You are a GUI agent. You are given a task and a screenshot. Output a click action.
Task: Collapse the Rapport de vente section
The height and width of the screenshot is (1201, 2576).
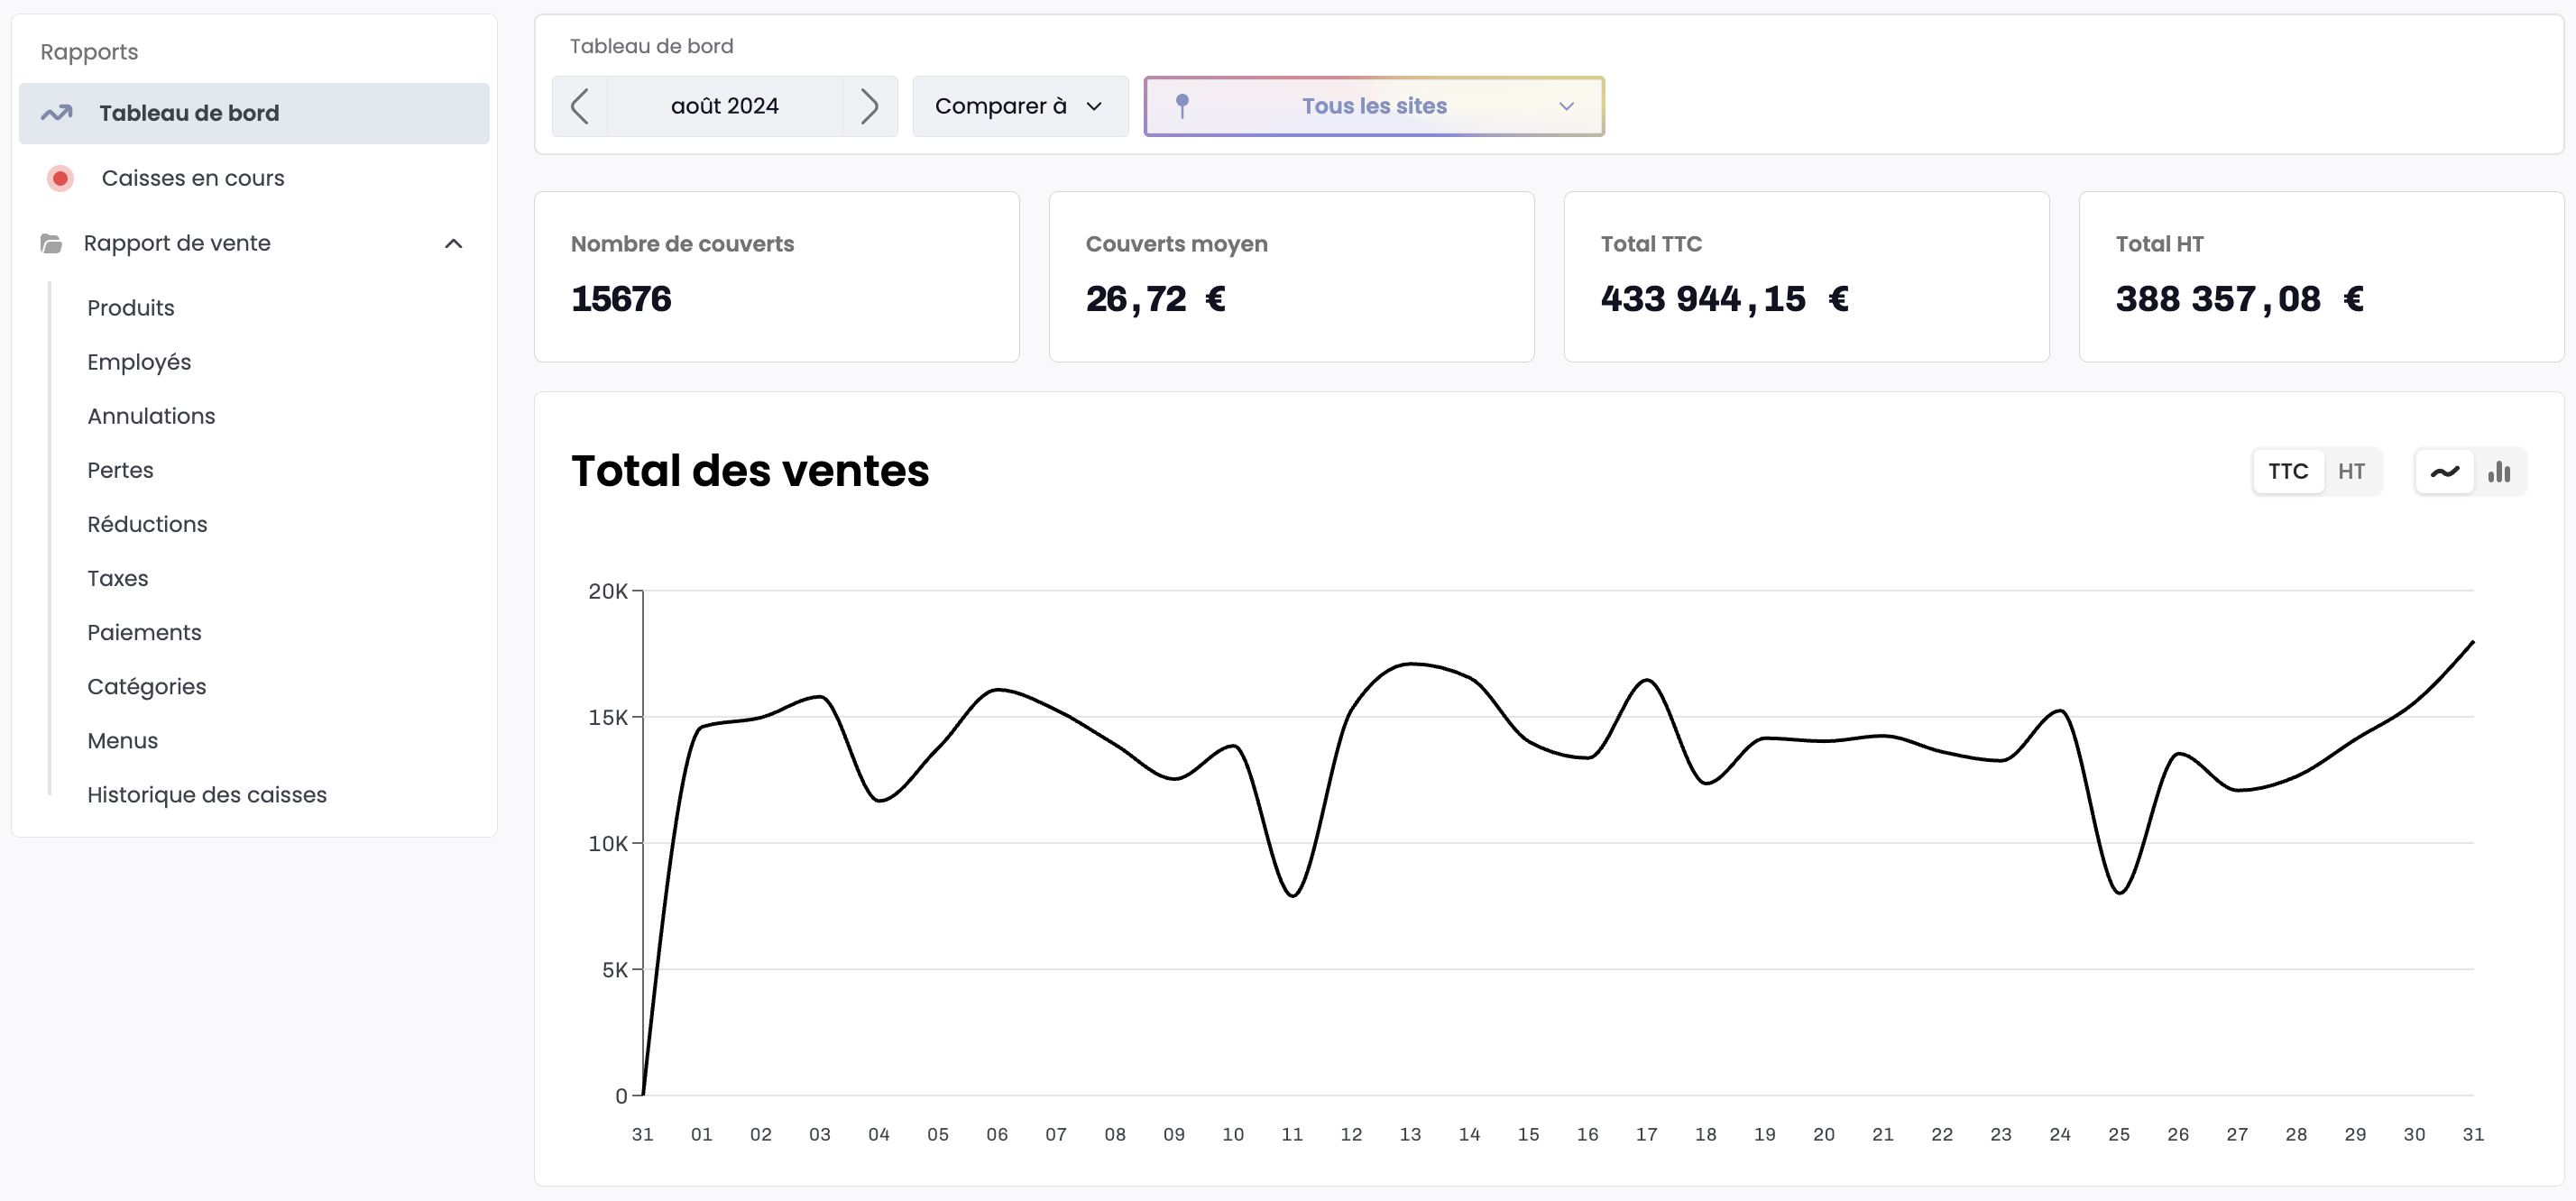454,243
